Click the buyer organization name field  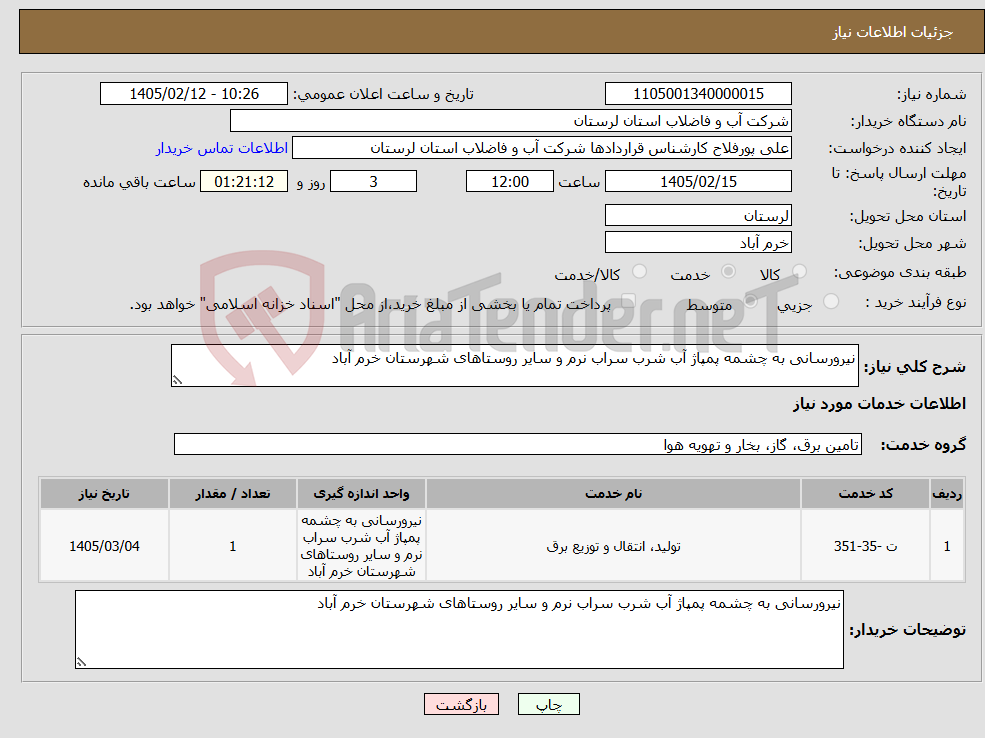click(x=511, y=121)
